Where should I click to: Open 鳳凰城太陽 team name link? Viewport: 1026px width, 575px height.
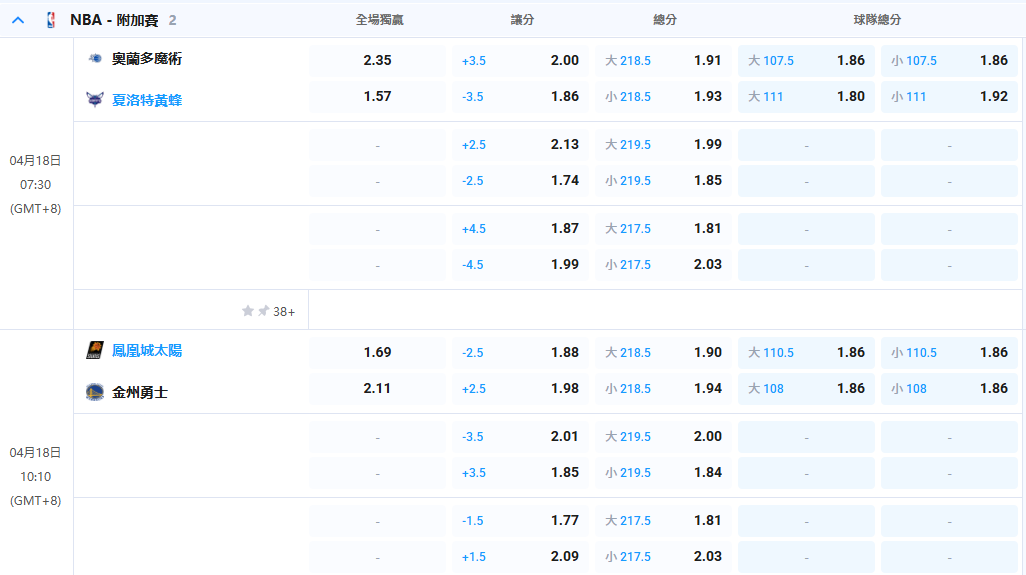(x=147, y=351)
